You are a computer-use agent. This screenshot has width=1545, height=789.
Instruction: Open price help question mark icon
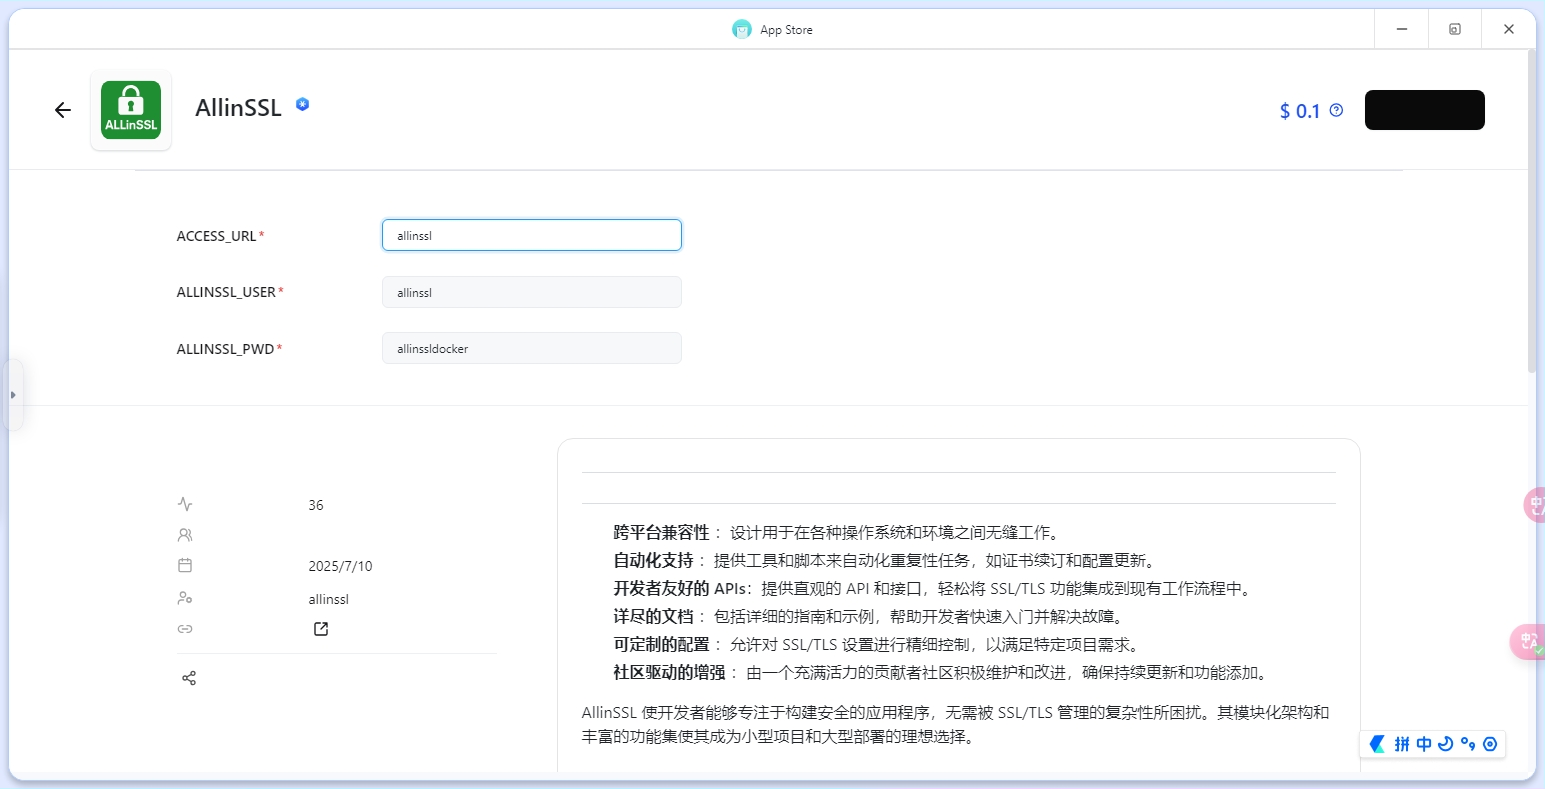1336,110
